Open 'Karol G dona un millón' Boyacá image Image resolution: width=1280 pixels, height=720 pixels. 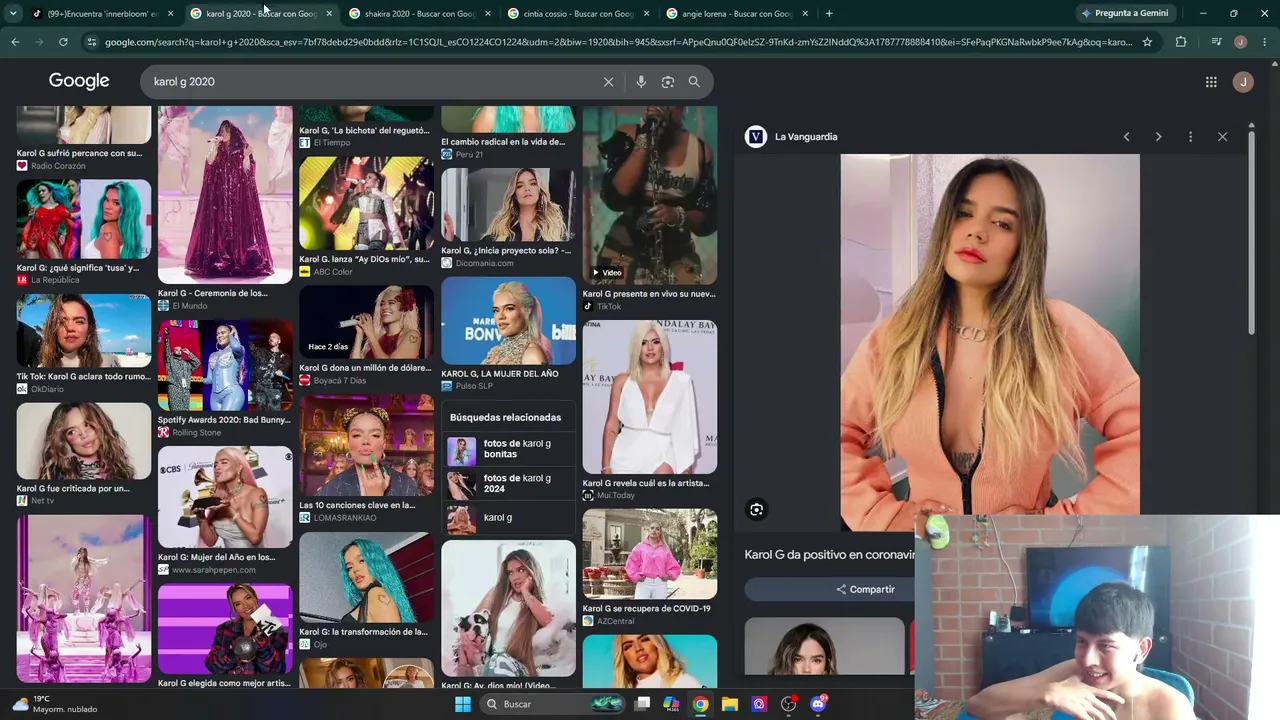367,322
